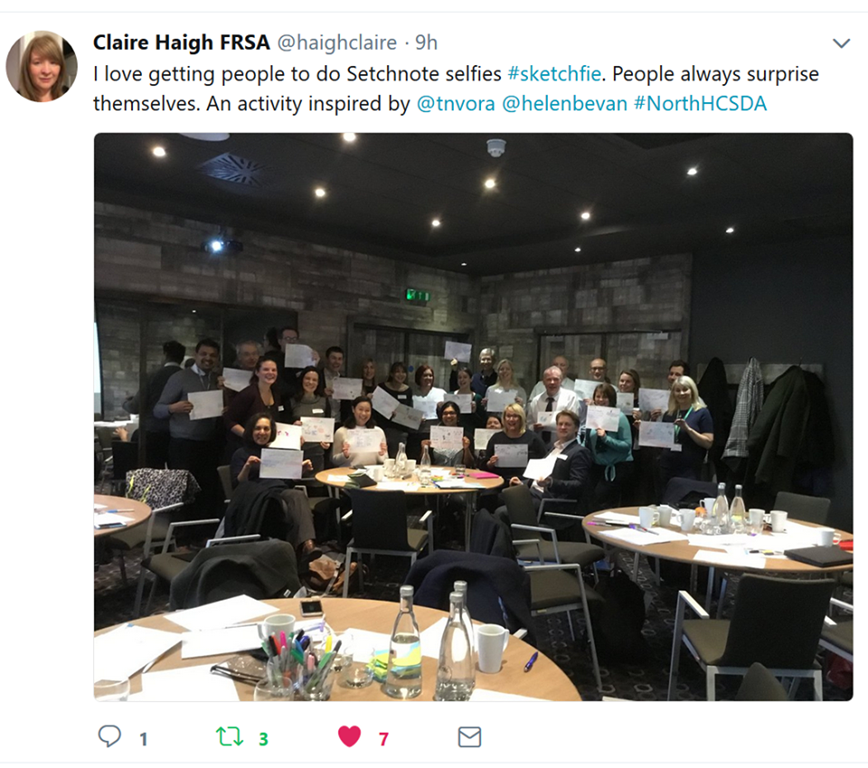Click the reply speech bubble icon

click(x=109, y=736)
